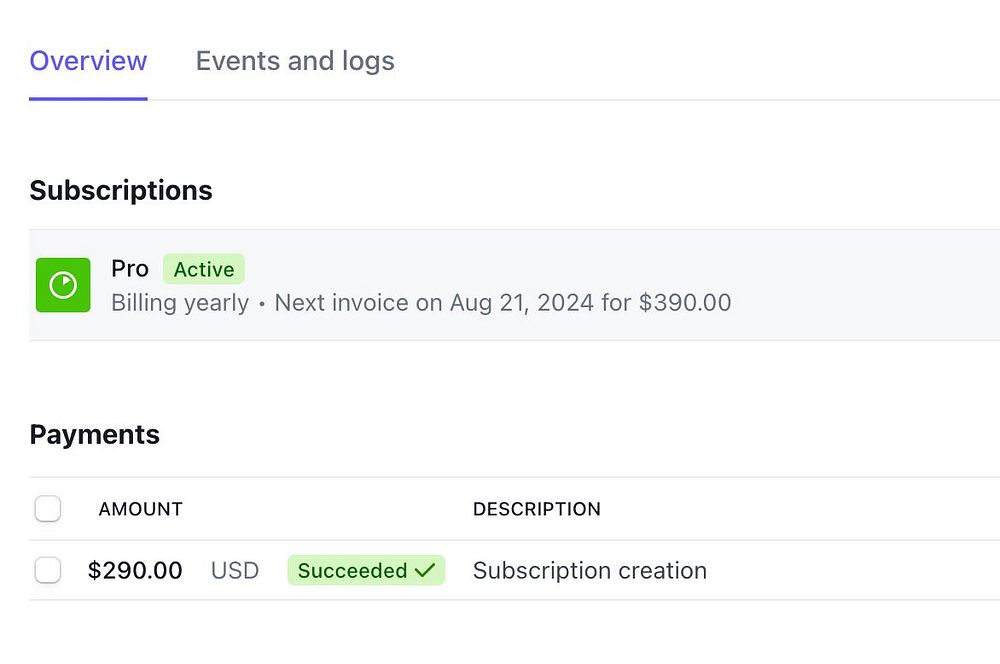Viewport: 1000px width, 664px height.
Task: Click the Payments section heading
Action: click(95, 434)
